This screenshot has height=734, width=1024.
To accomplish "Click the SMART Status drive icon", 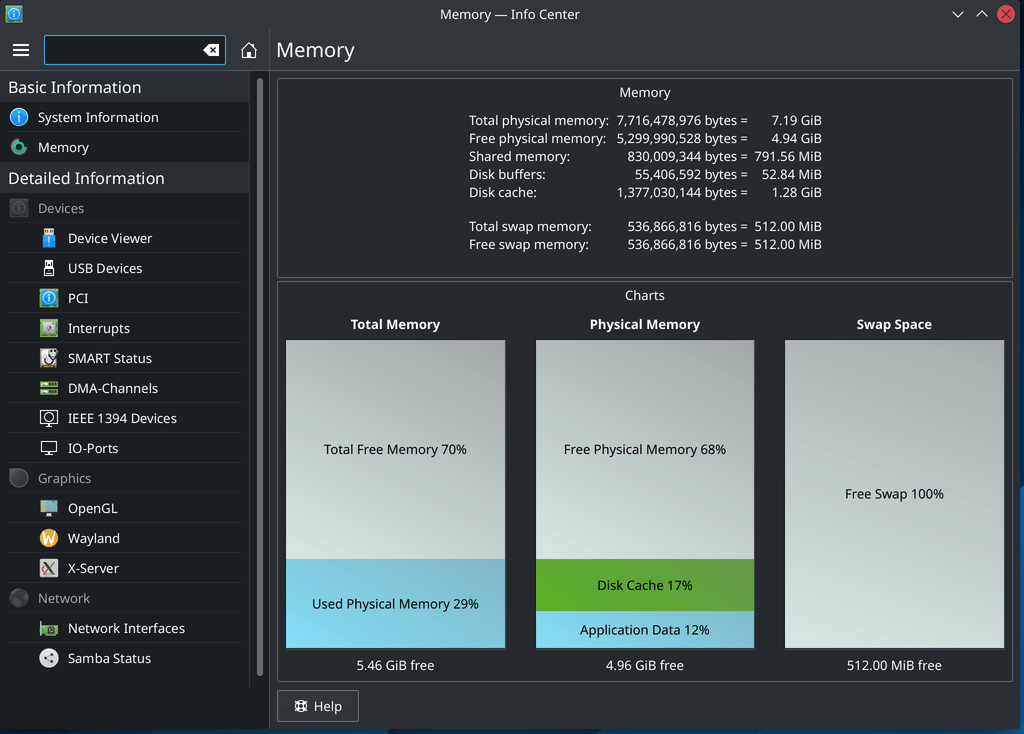I will click(x=49, y=359).
